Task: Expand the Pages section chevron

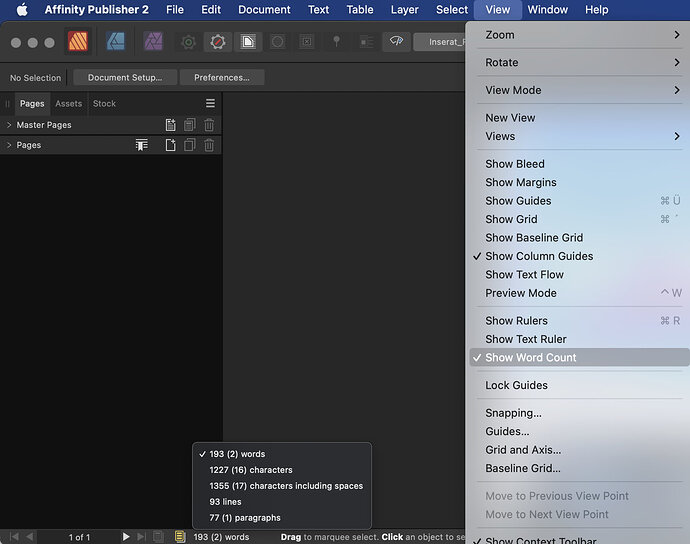Action: pyautogui.click(x=9, y=145)
